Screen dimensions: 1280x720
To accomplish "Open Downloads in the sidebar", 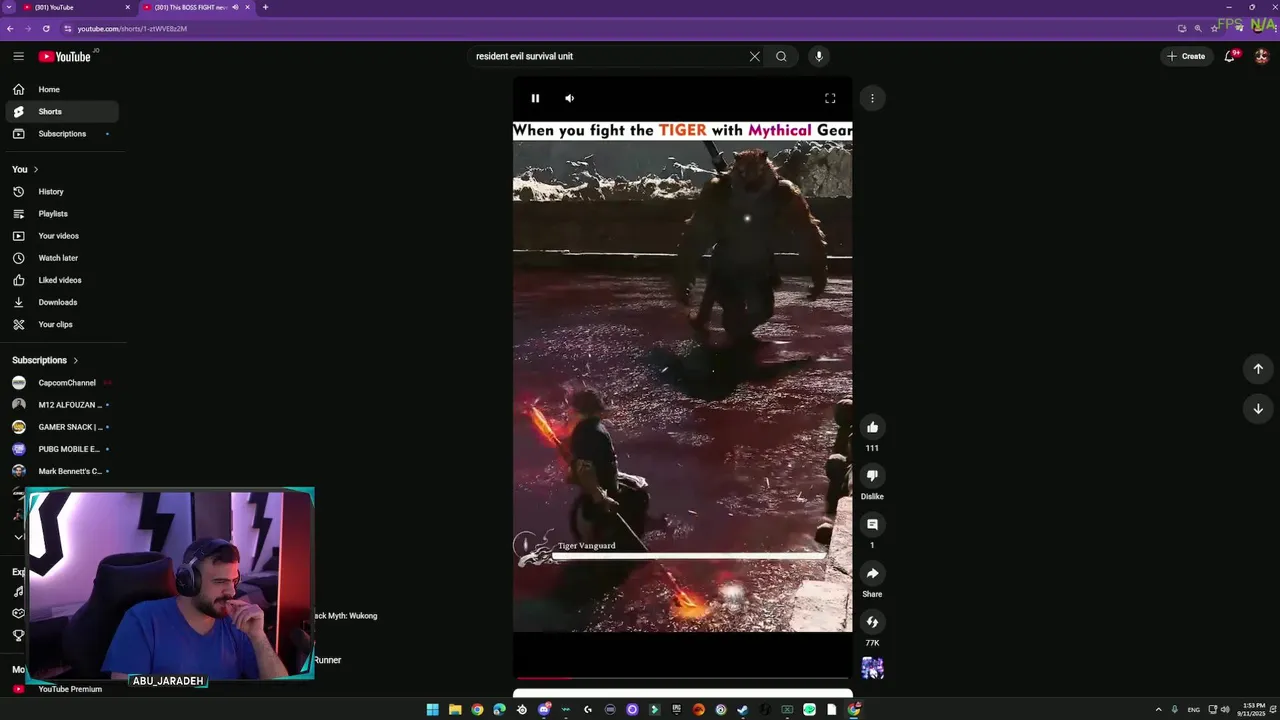I will [x=62, y=302].
